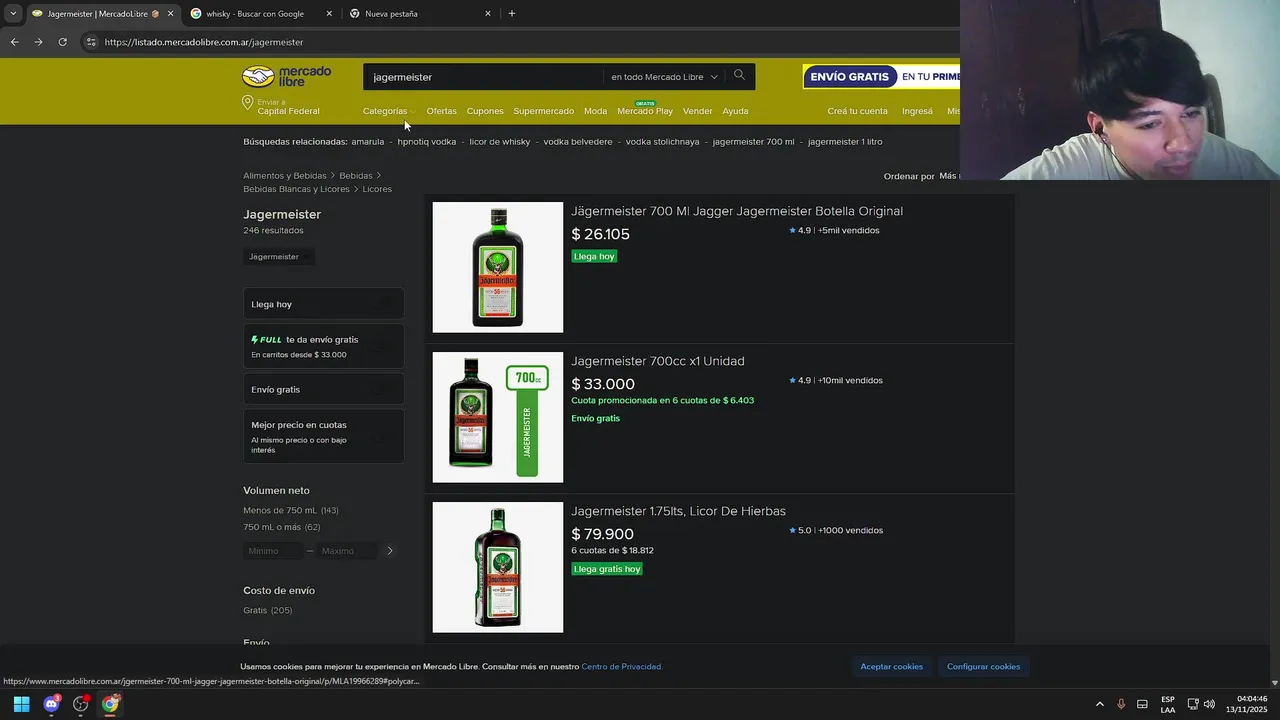Open Discord from the taskbar
The height and width of the screenshot is (720, 1280).
pyautogui.click(x=51, y=704)
